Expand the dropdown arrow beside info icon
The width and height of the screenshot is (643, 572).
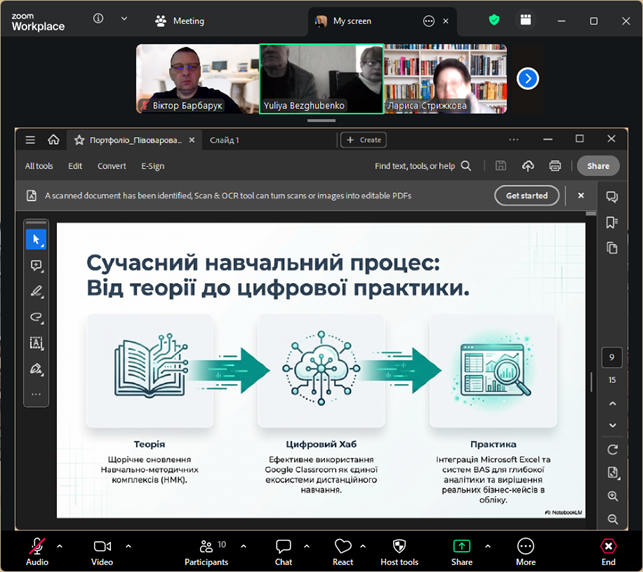coord(124,18)
